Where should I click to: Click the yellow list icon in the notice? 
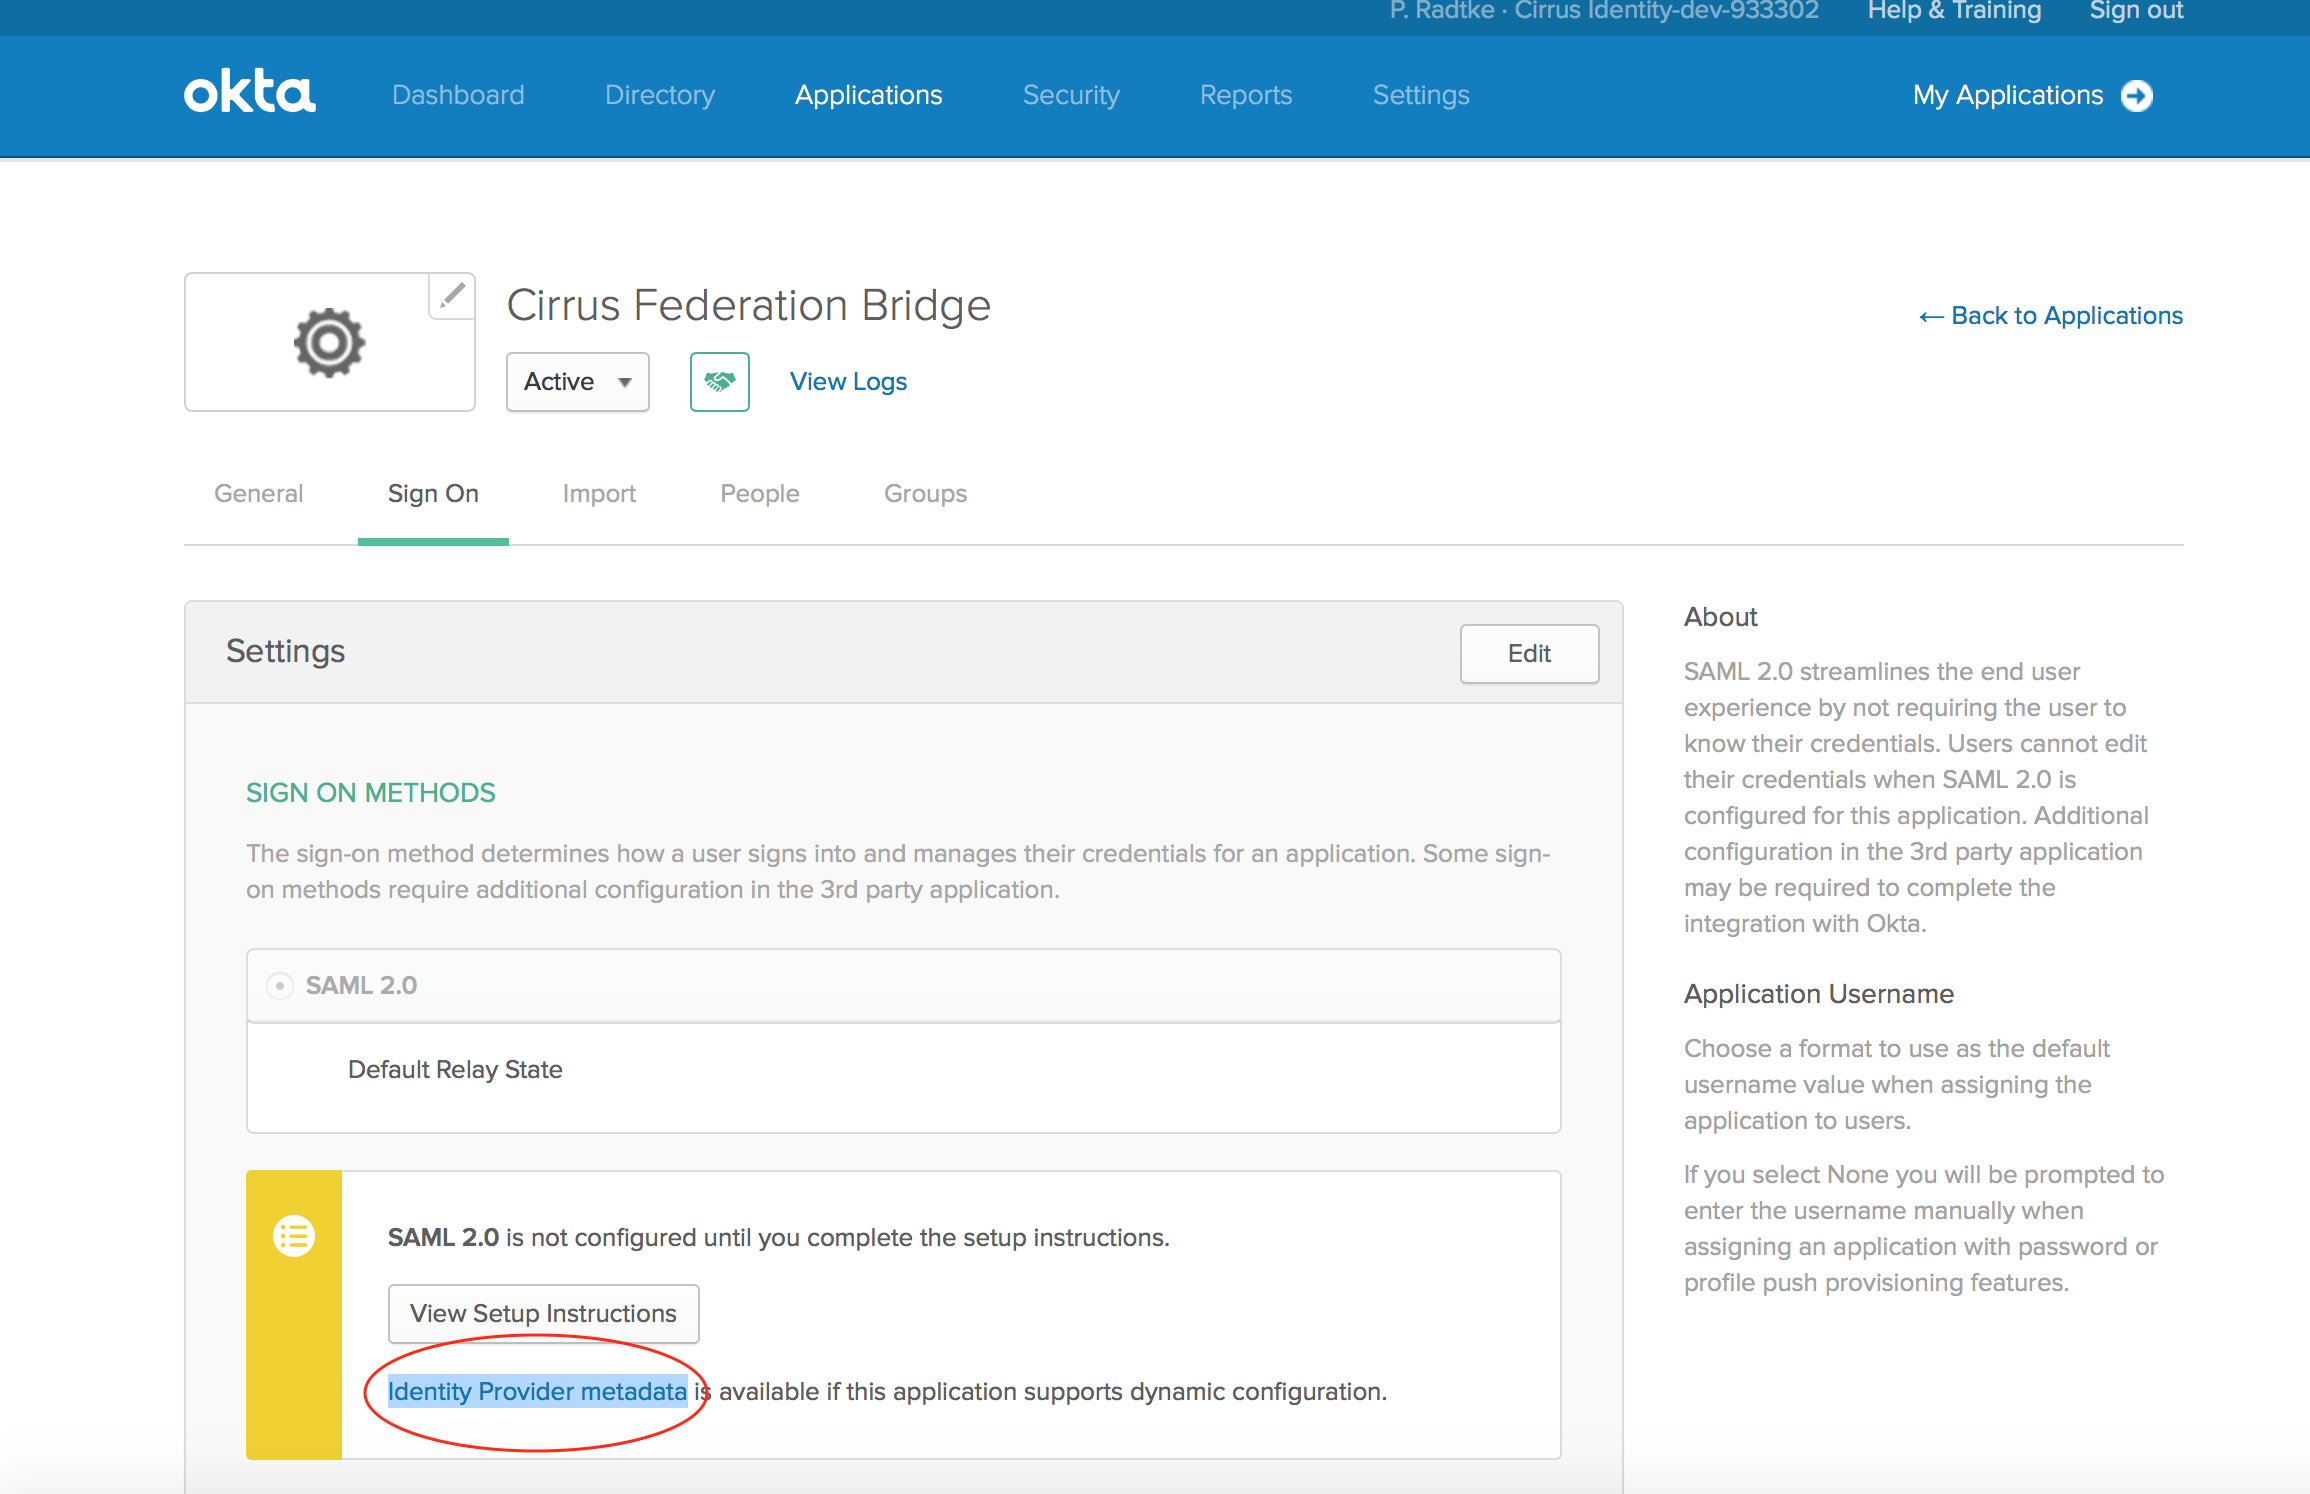click(x=294, y=1237)
